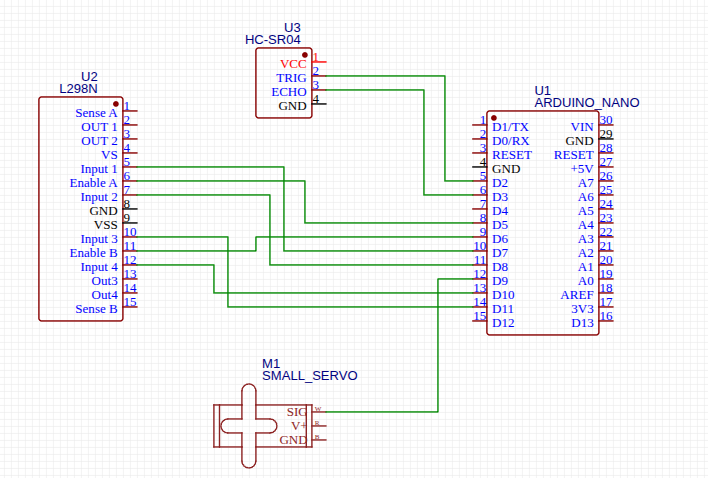708x478 pixels.
Task: Select the ARDUINO_NANO component name
Action: (587, 103)
